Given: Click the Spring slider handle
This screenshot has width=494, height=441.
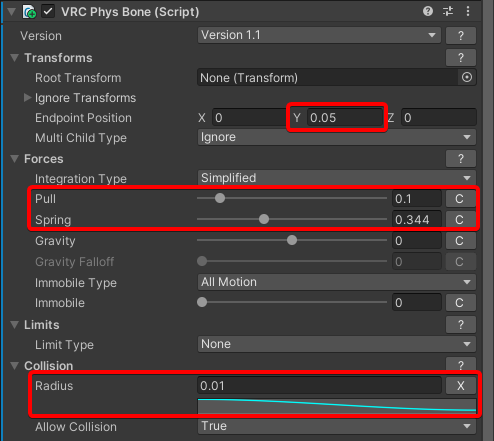Looking at the screenshot, I should coord(264,219).
